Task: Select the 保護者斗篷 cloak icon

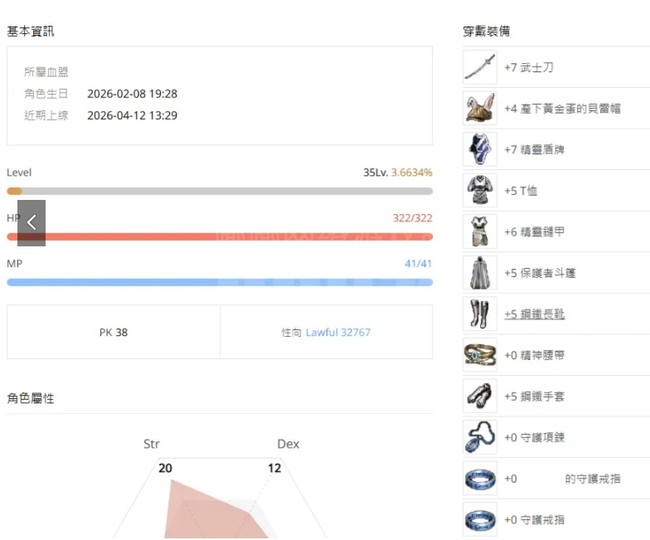Action: 480,272
